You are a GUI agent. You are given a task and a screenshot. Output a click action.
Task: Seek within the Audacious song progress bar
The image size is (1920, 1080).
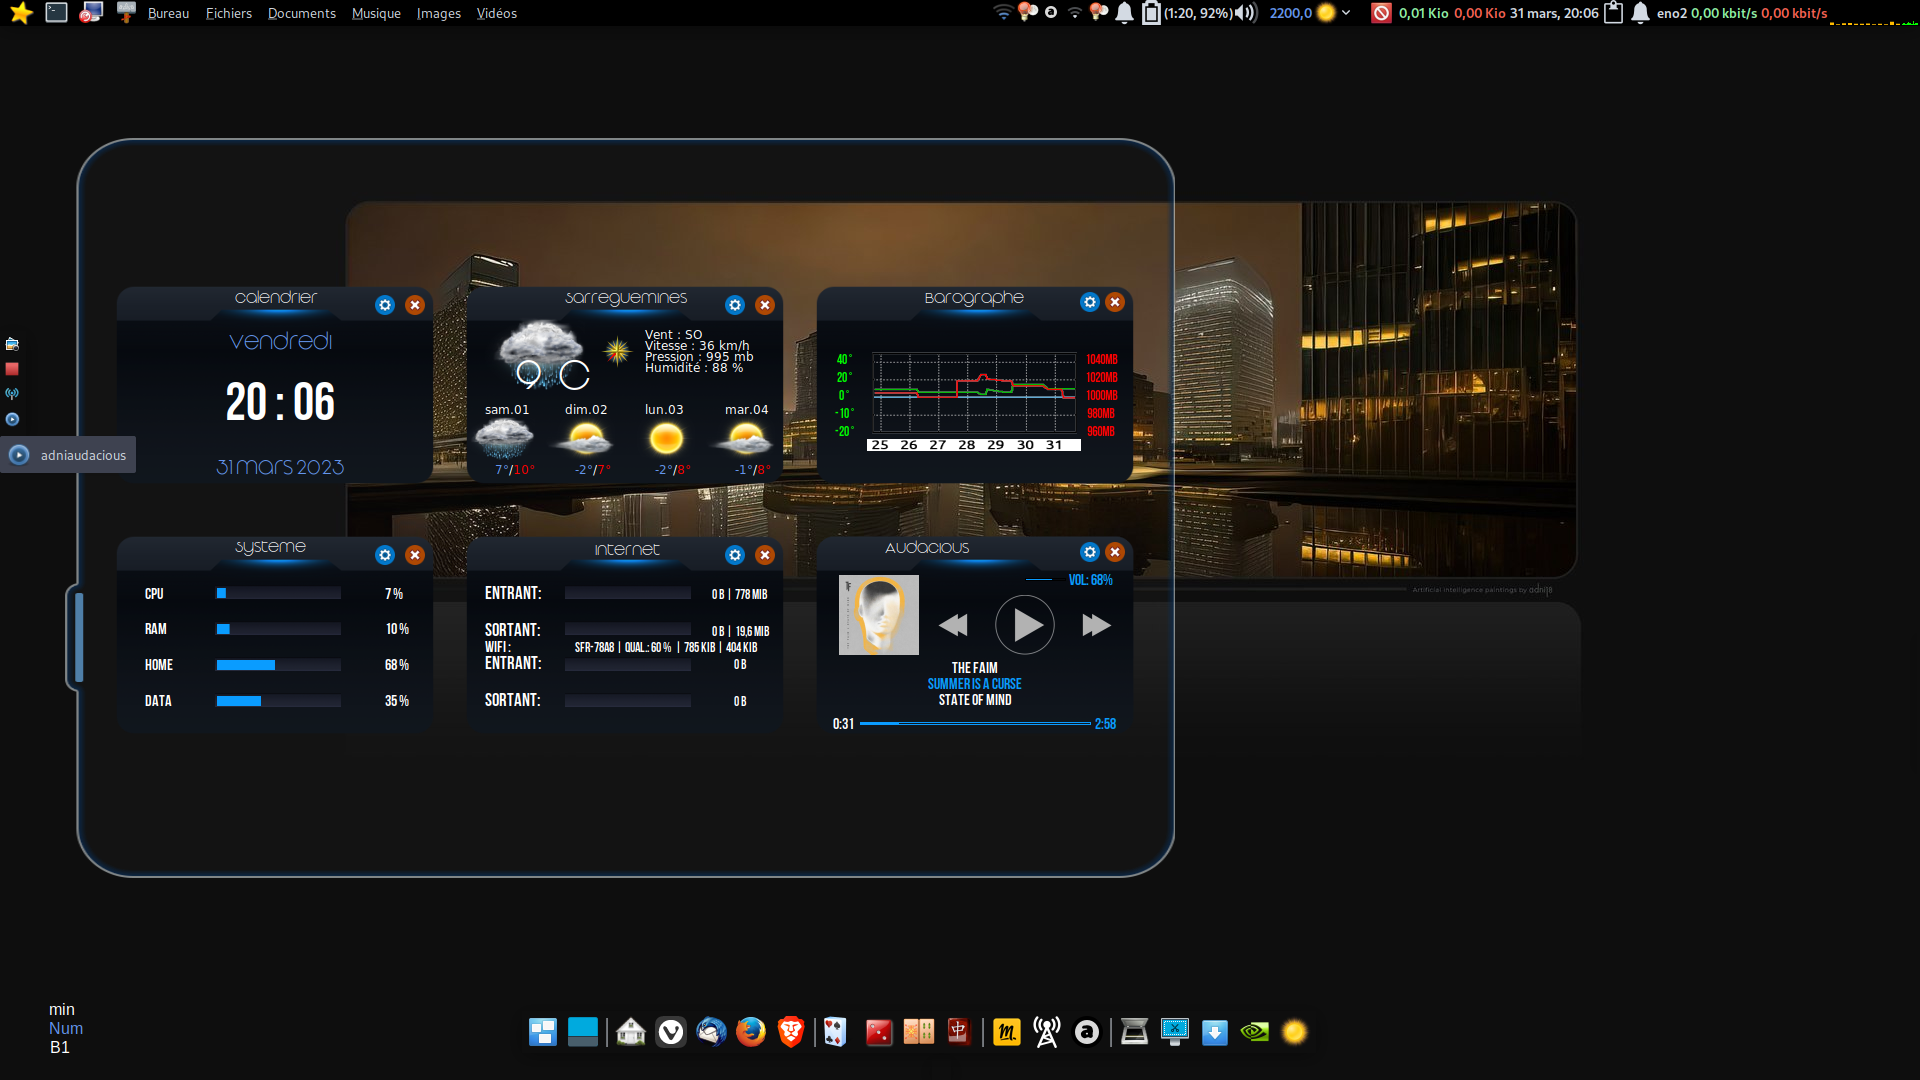tap(975, 723)
